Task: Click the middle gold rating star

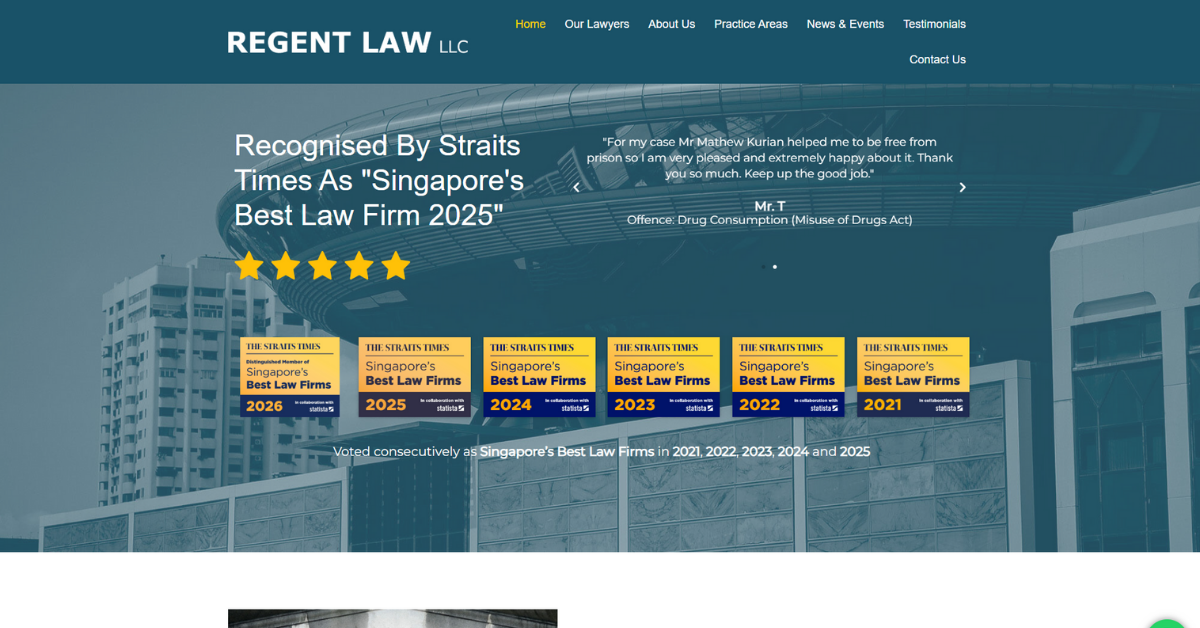Action: (322, 265)
